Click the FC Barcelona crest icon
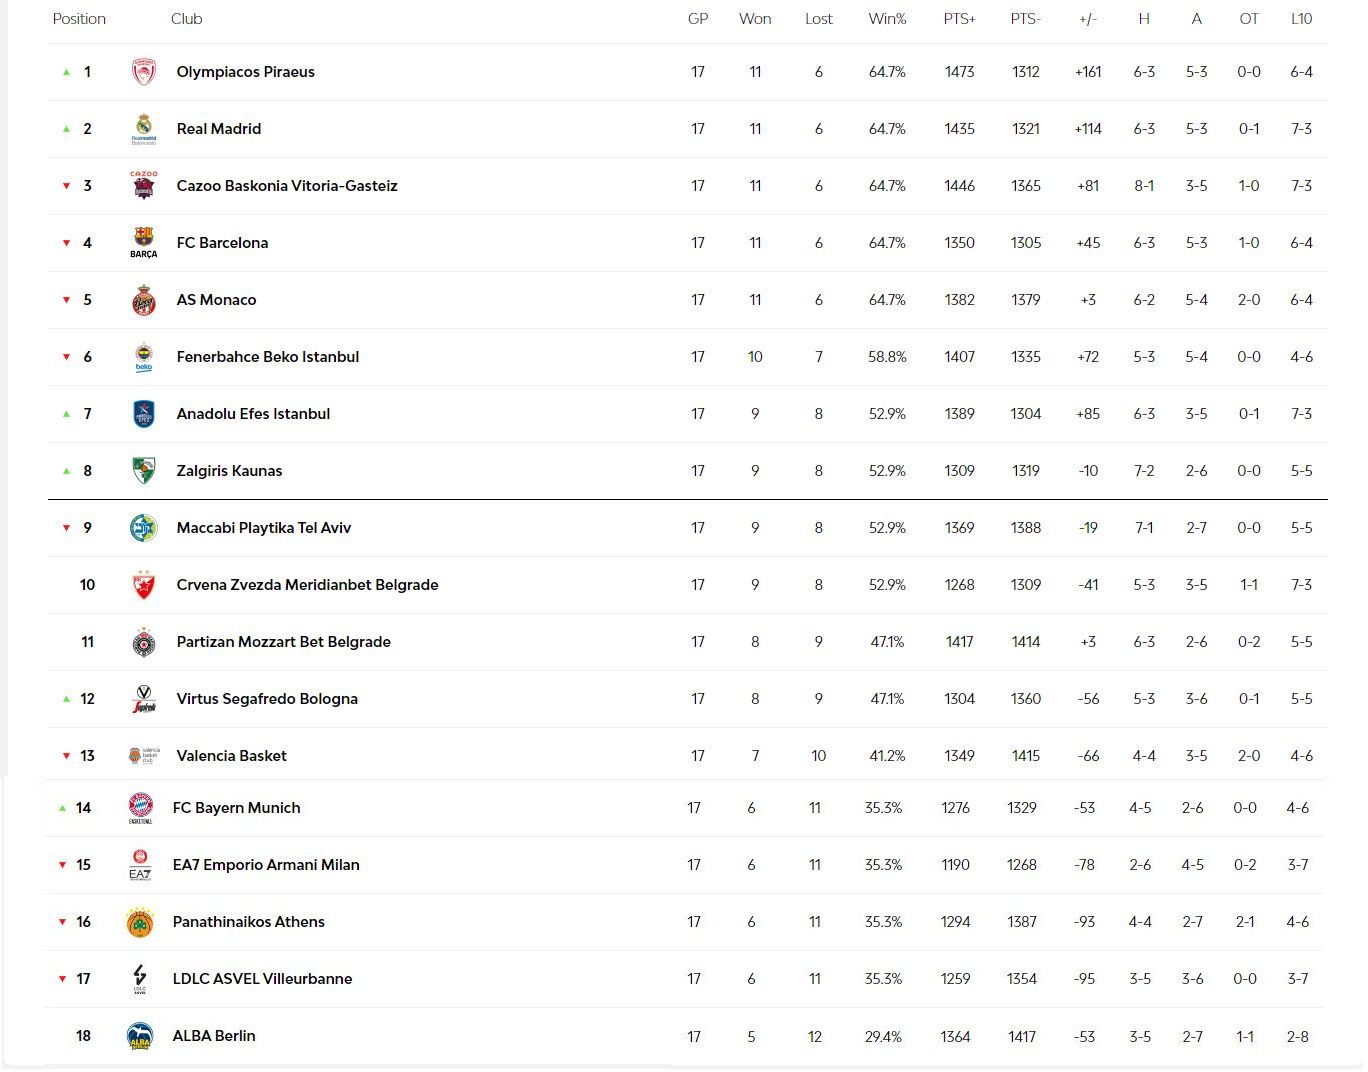The width and height of the screenshot is (1368, 1072). pos(144,242)
